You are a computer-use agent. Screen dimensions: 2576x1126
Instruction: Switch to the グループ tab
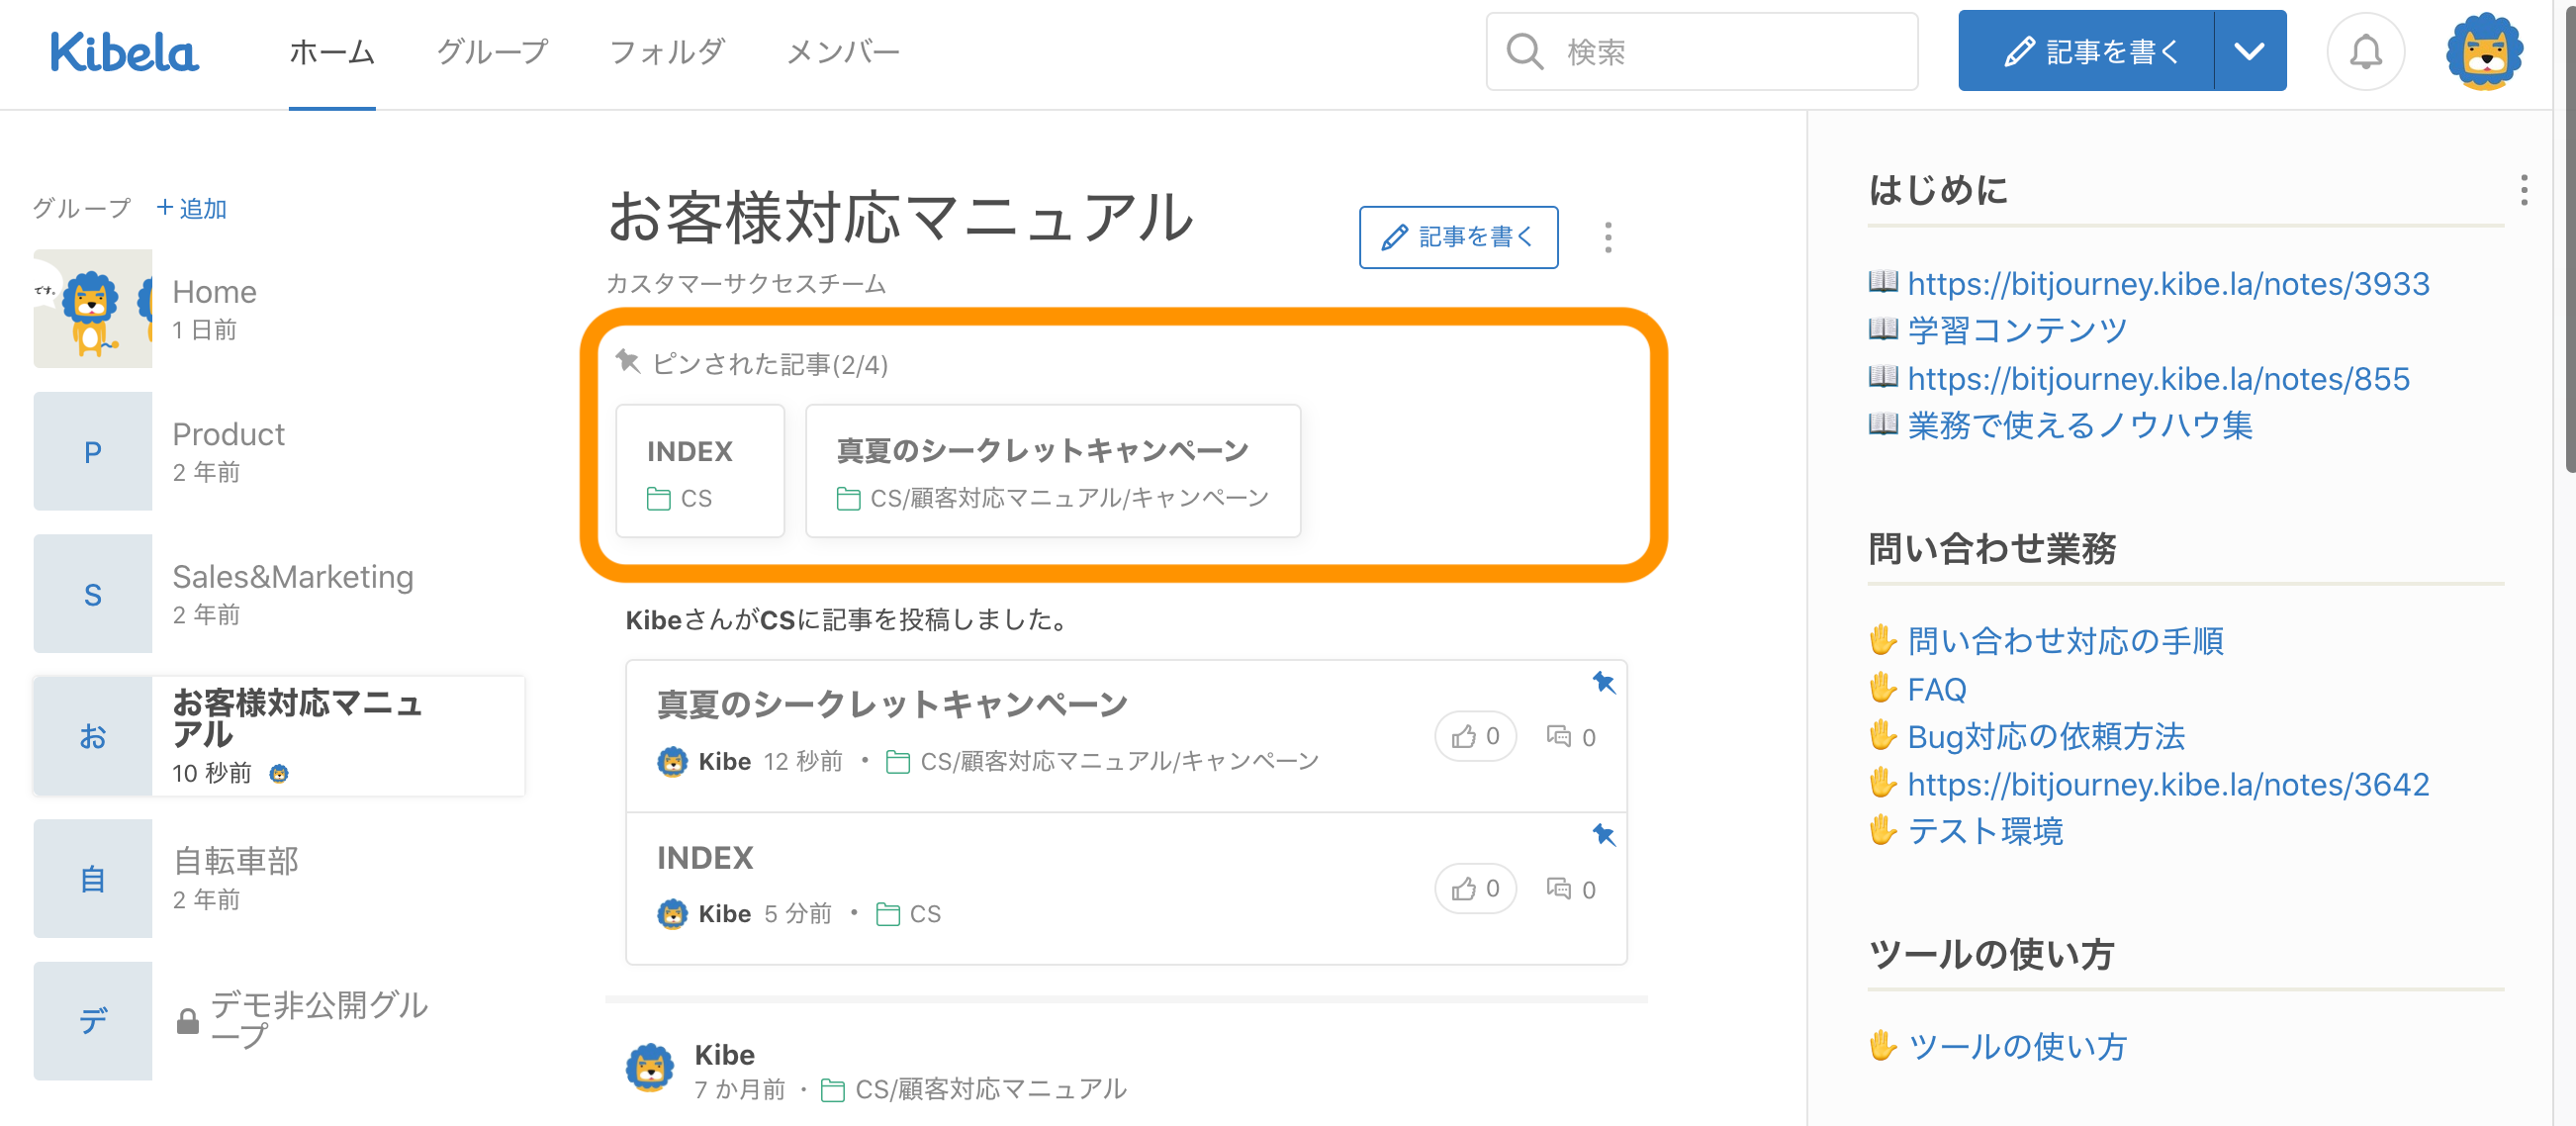point(492,52)
